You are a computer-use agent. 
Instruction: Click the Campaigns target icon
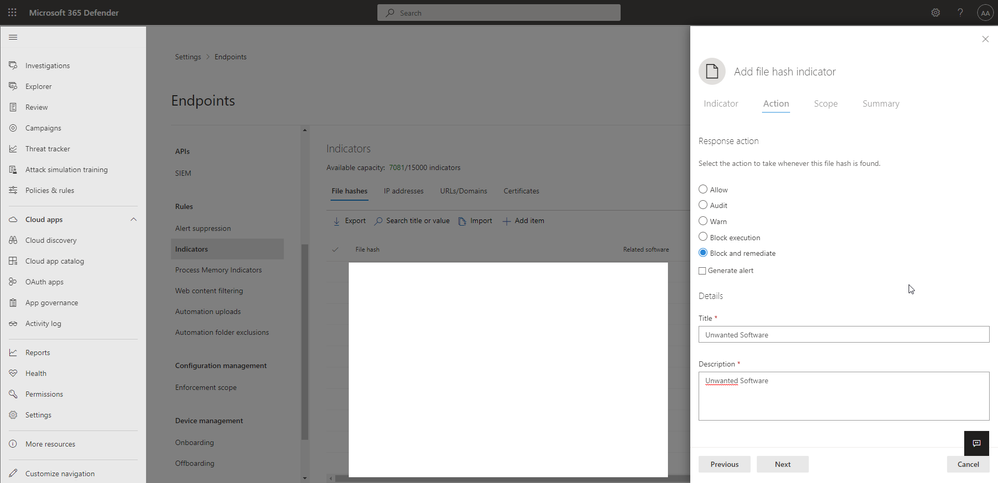[x=13, y=128]
